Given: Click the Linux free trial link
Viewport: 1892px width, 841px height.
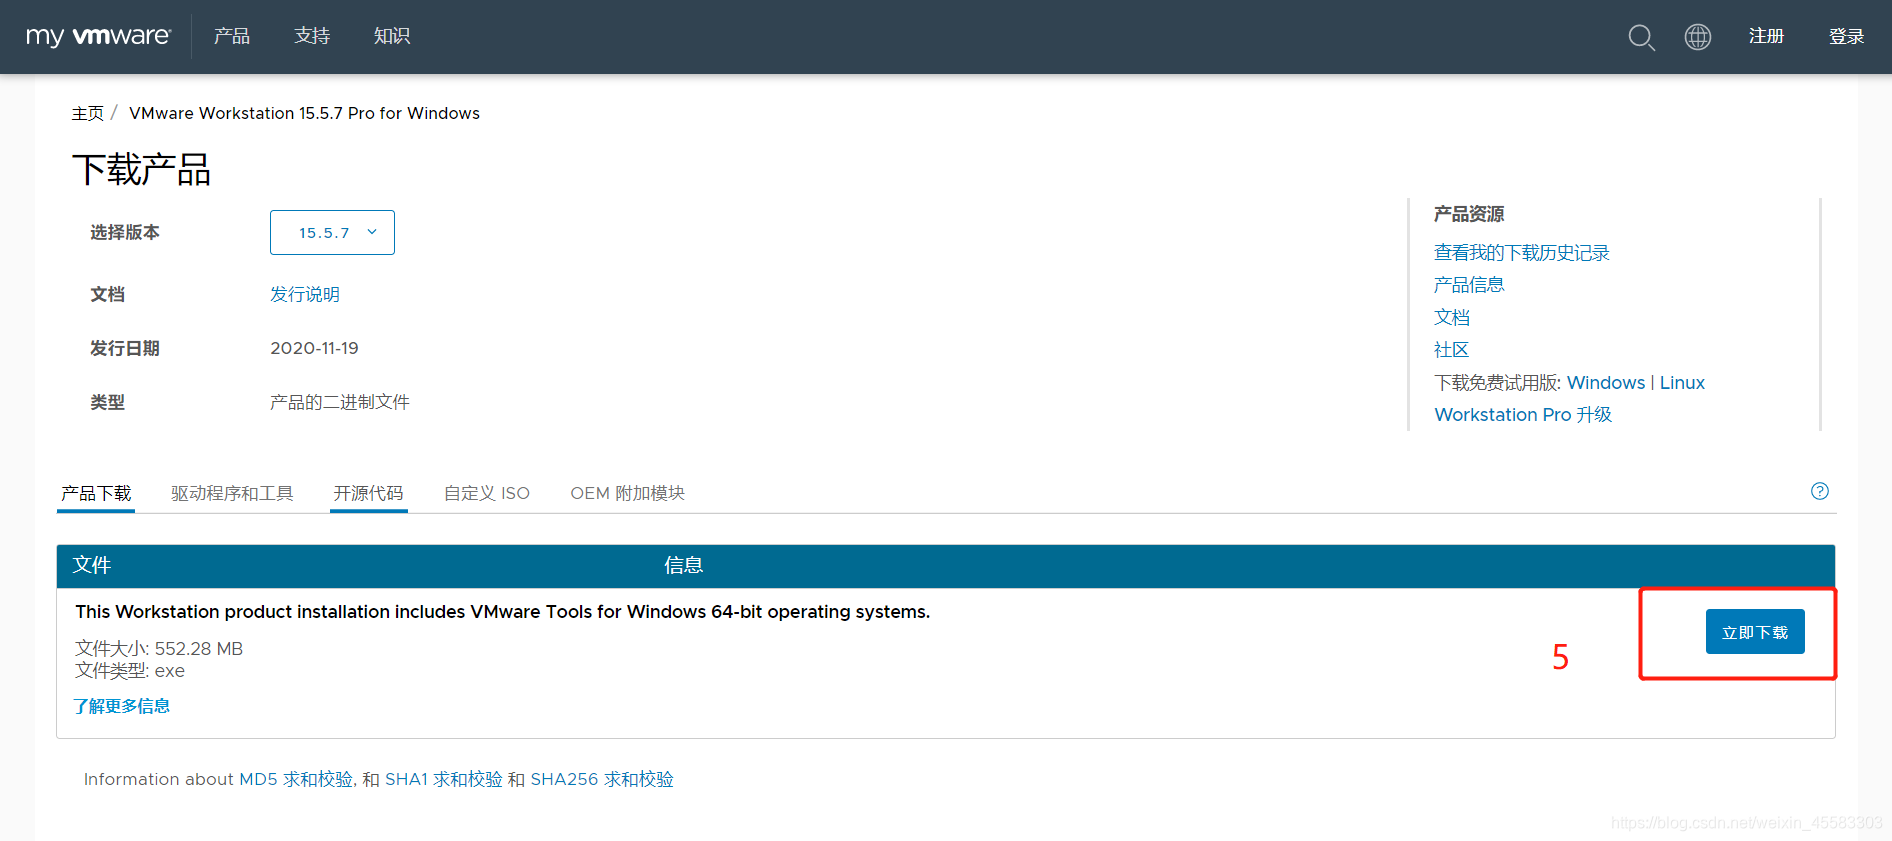Looking at the screenshot, I should tap(1682, 383).
